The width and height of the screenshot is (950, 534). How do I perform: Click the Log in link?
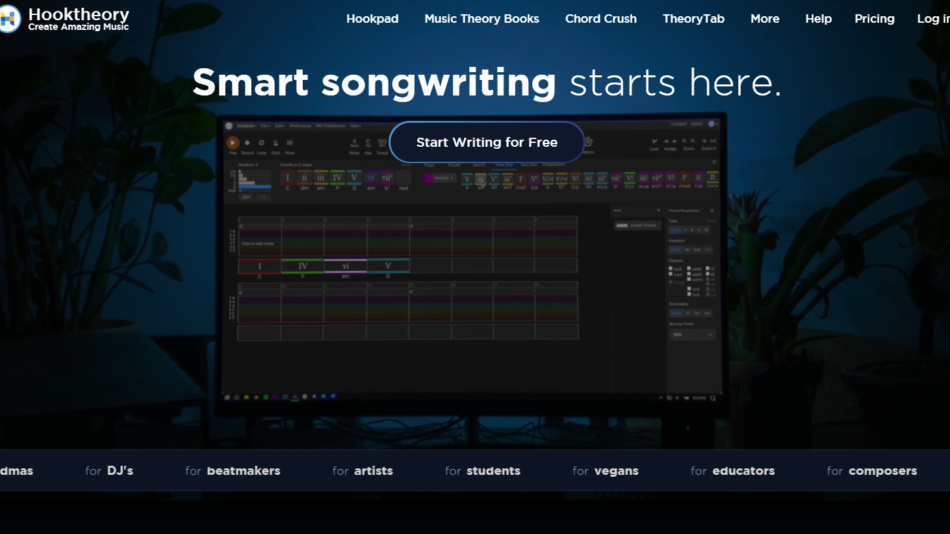point(933,19)
